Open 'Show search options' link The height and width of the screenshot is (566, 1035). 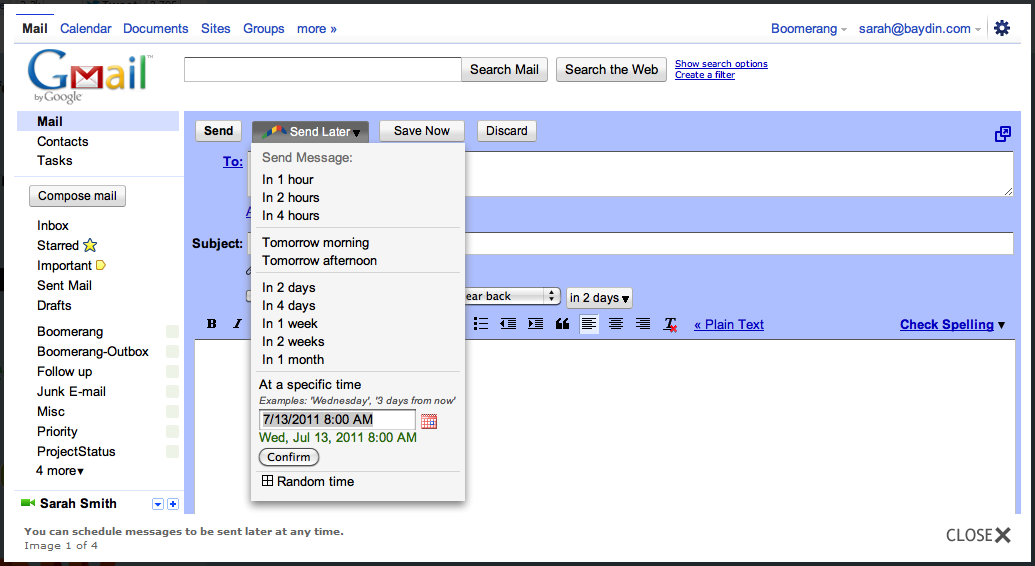(721, 63)
